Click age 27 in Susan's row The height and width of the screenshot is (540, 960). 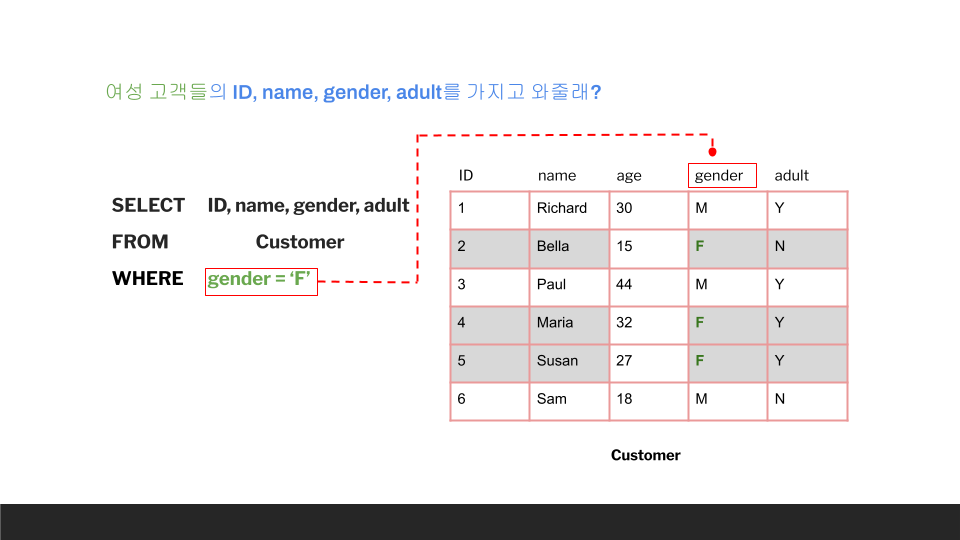[649, 363]
